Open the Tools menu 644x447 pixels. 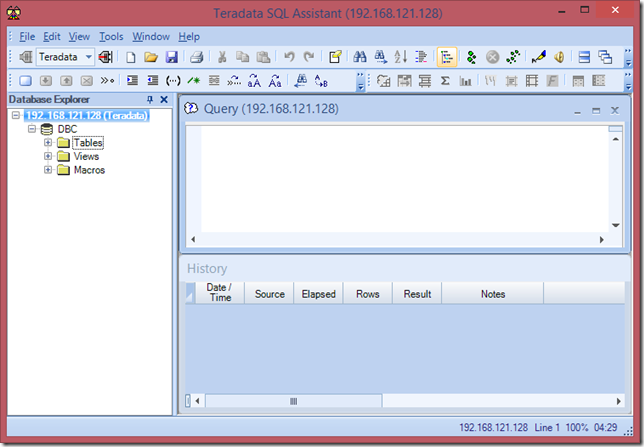[111, 37]
